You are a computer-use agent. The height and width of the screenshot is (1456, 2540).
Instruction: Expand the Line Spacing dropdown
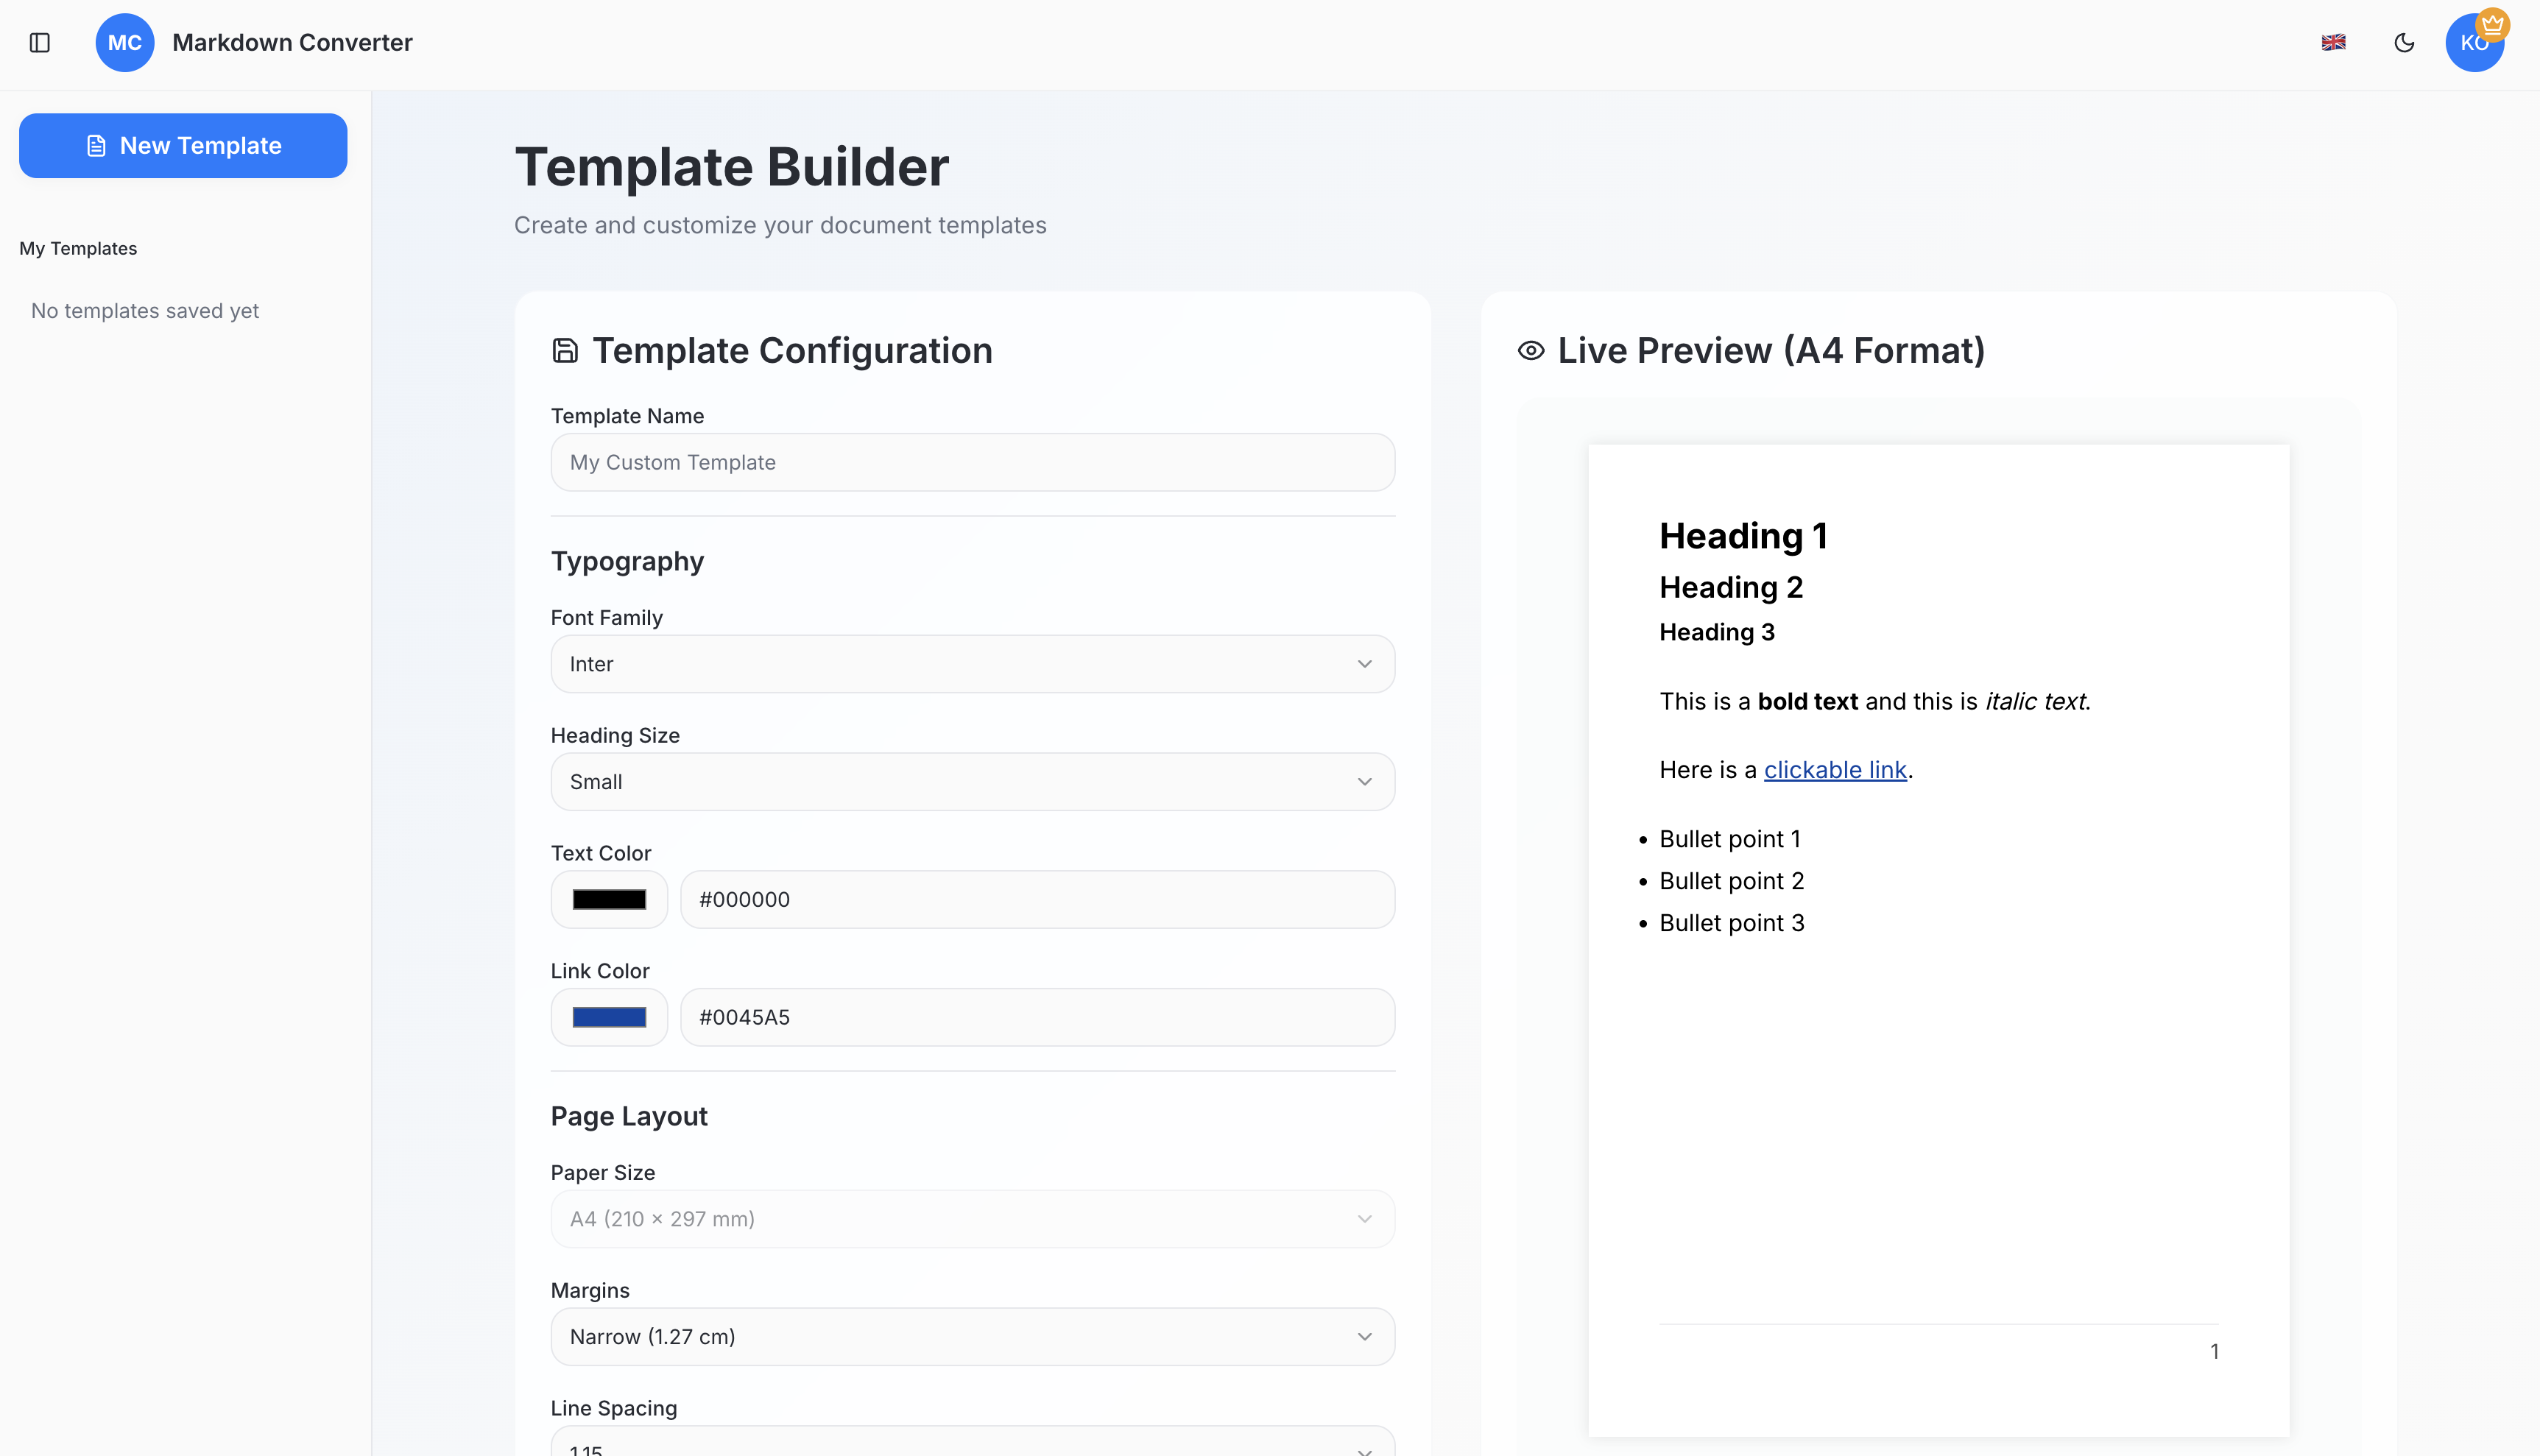[x=972, y=1444]
